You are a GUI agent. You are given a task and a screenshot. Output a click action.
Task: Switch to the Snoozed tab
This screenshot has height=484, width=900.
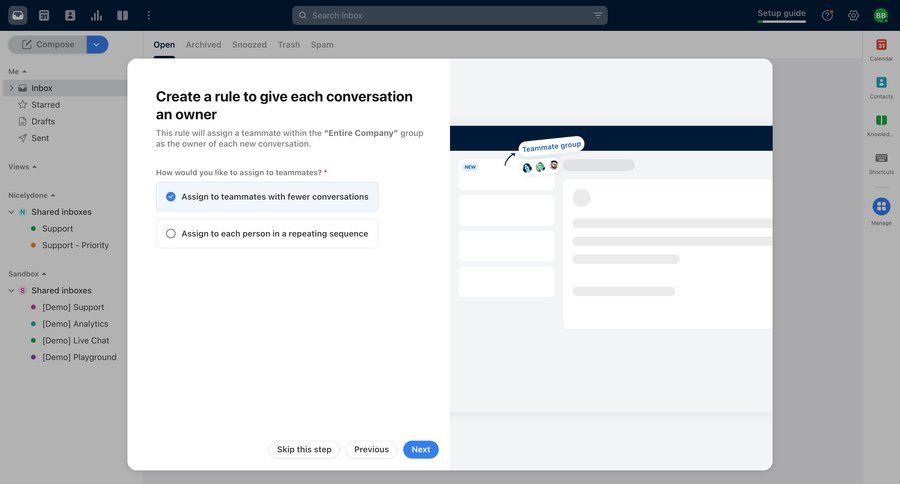(249, 45)
